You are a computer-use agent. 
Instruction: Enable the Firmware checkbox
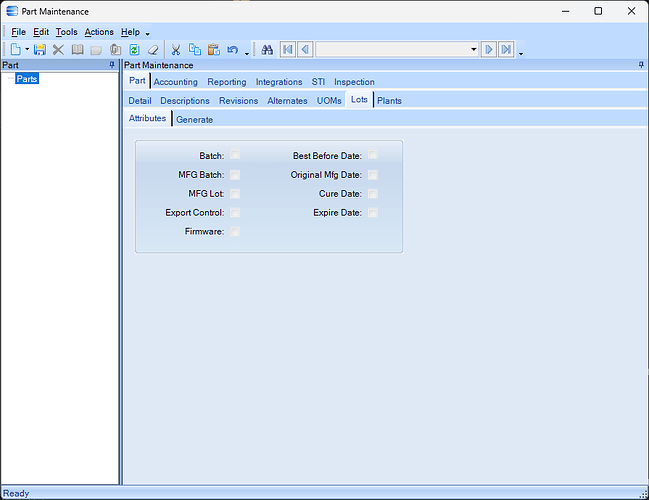click(x=235, y=231)
